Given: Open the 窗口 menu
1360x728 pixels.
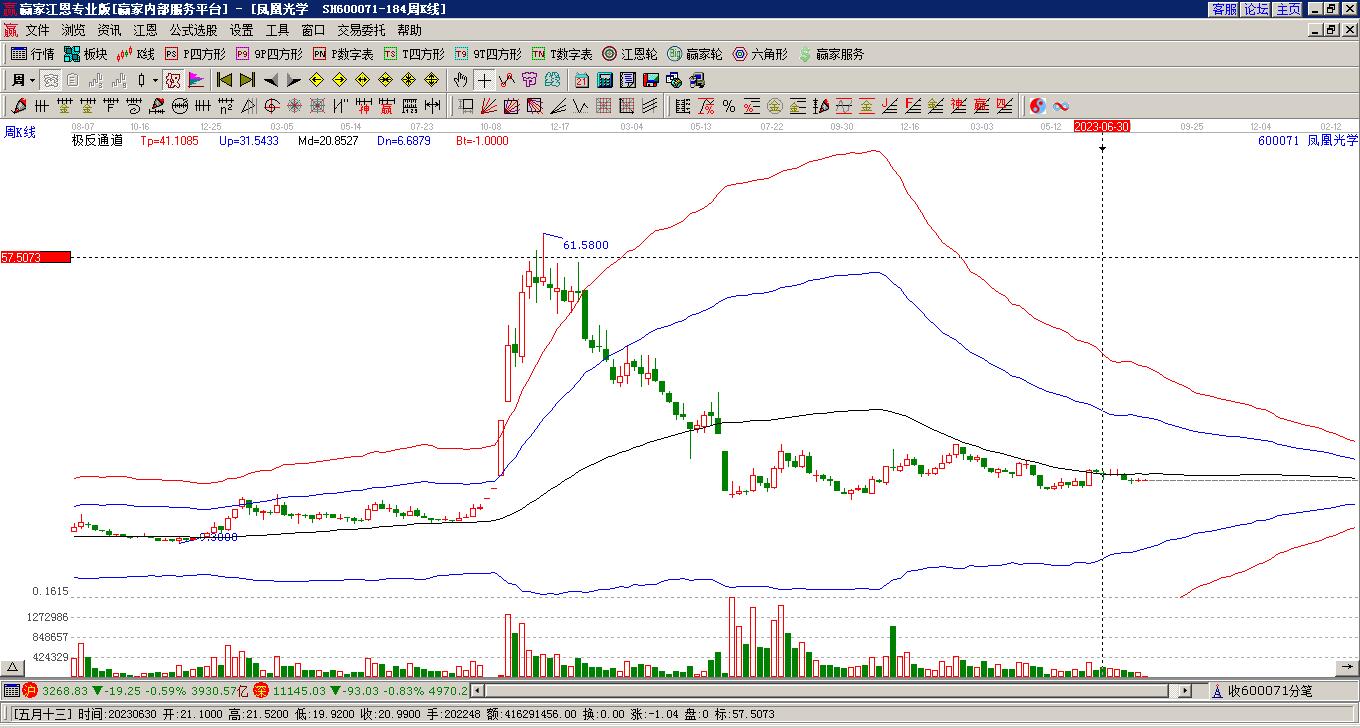Looking at the screenshot, I should [313, 31].
